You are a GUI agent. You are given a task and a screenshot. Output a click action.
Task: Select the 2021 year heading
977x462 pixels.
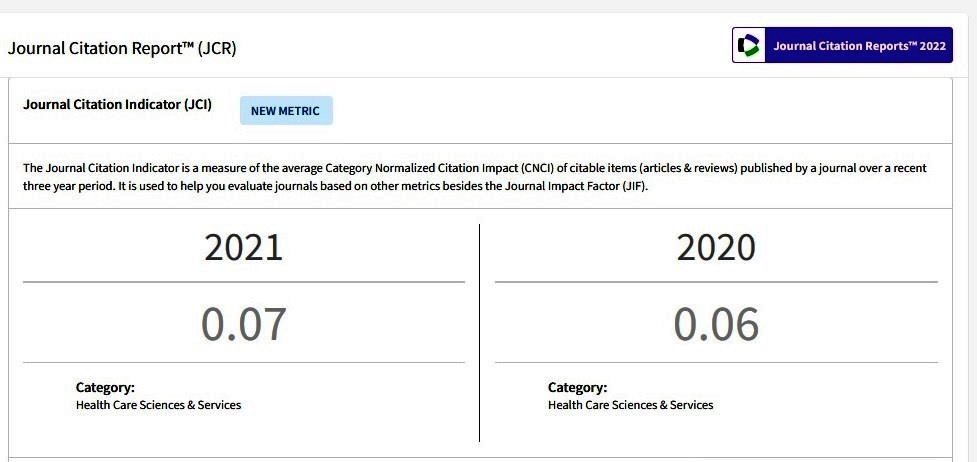point(244,247)
